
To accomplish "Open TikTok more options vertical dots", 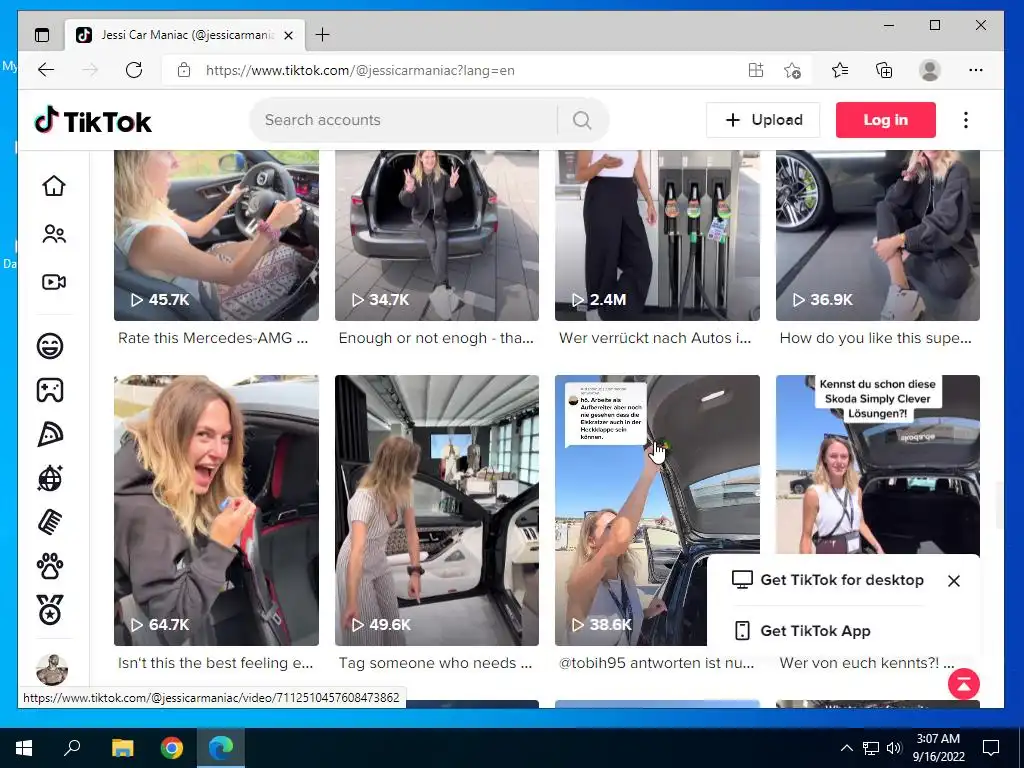I will (965, 120).
